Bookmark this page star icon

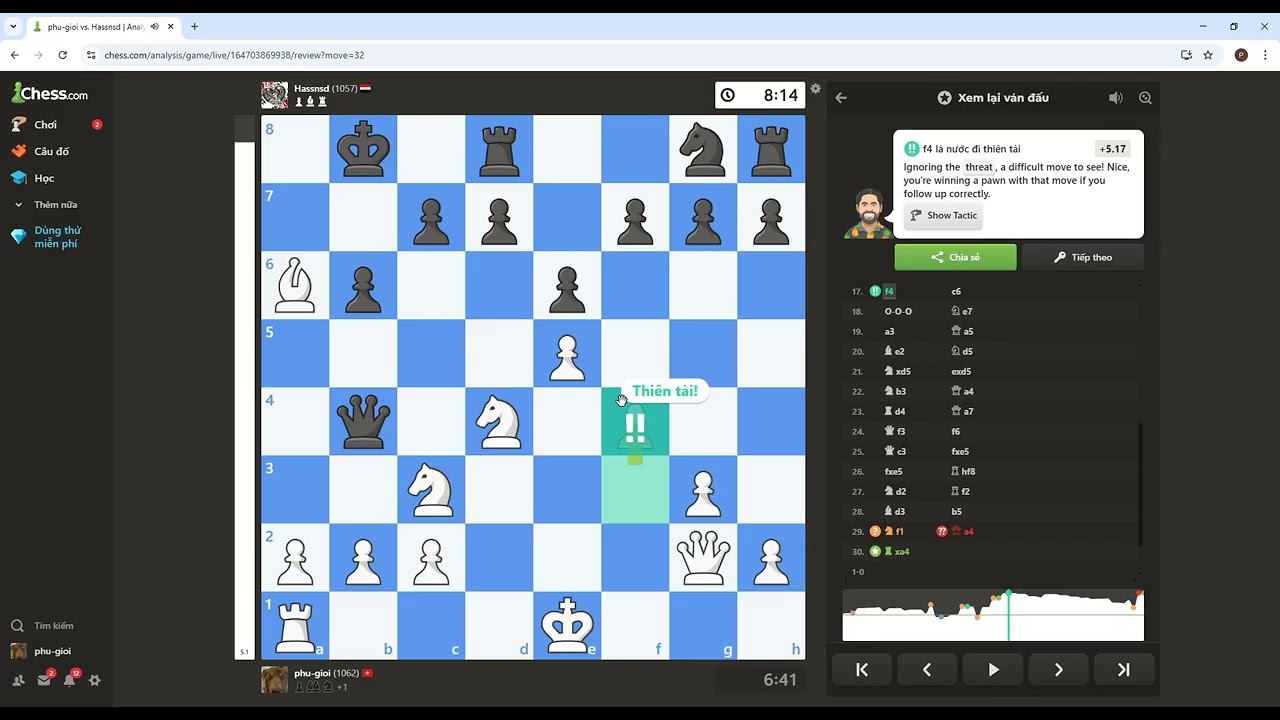tap(1208, 55)
